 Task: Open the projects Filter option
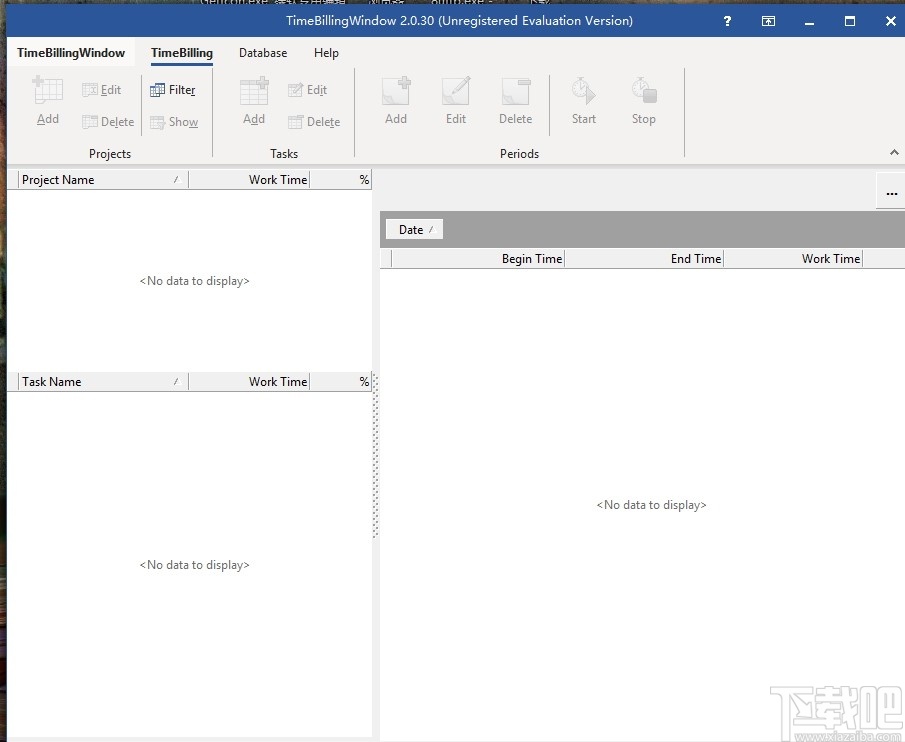(x=173, y=90)
